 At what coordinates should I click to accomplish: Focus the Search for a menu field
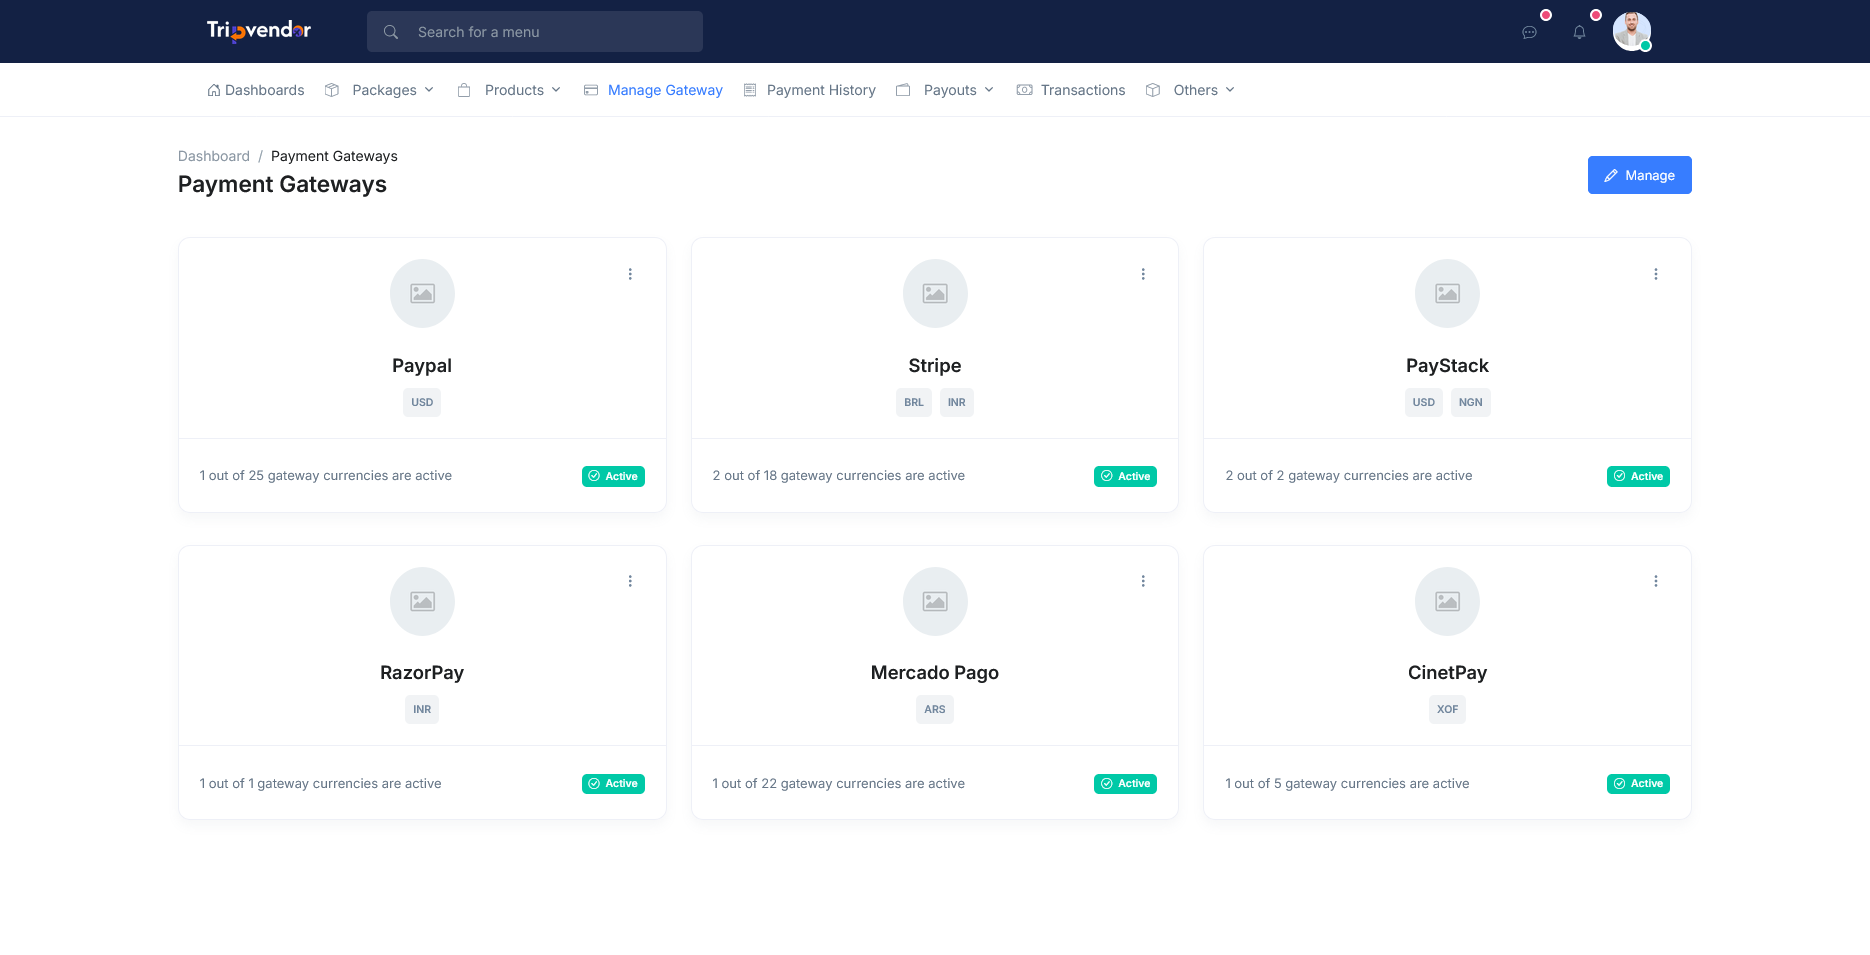(x=535, y=32)
